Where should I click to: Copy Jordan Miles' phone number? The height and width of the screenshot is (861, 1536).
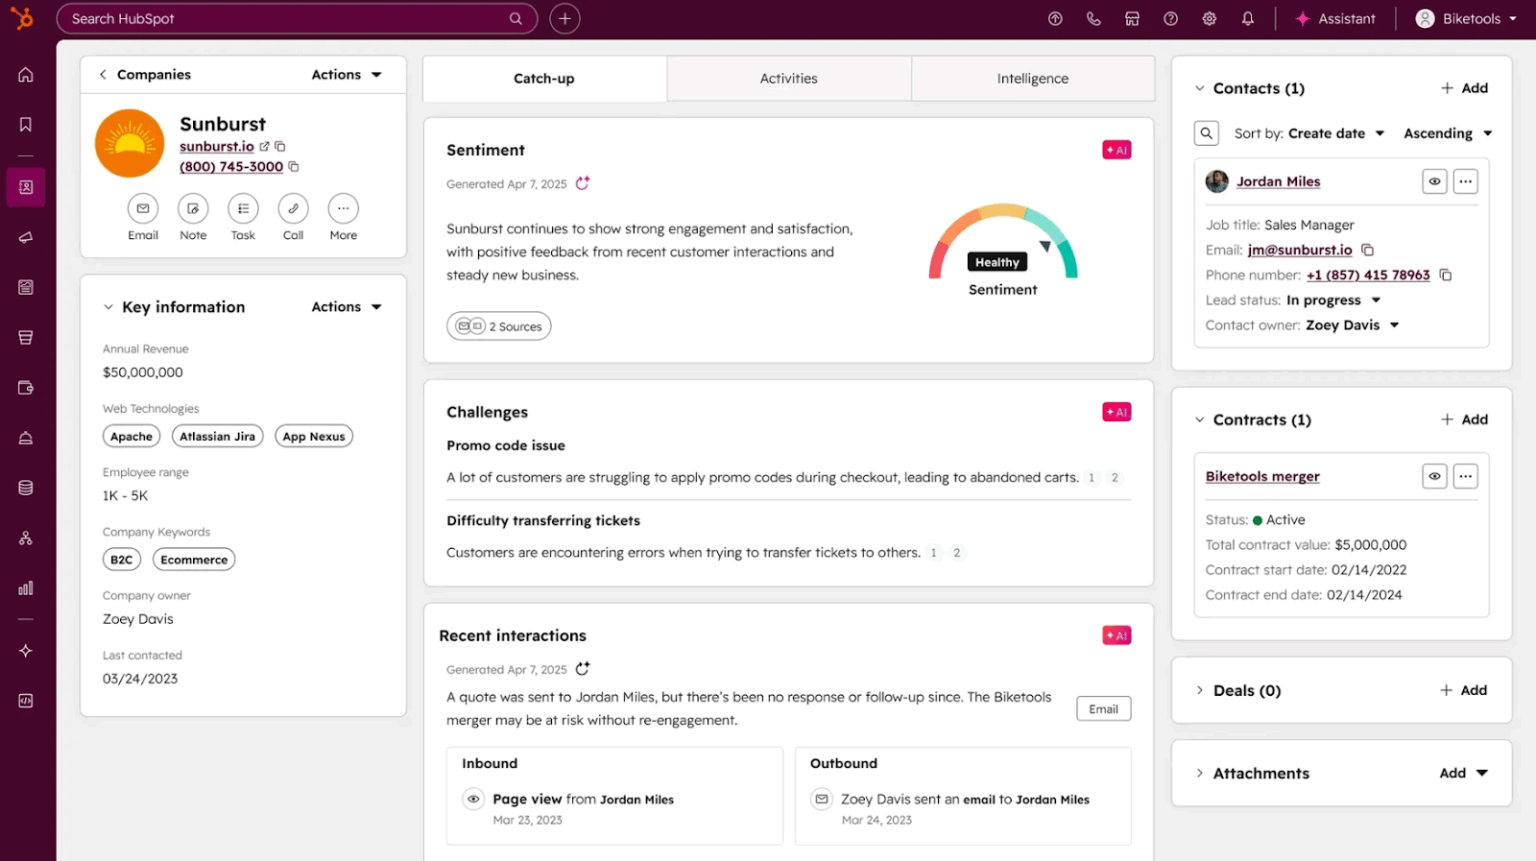(x=1445, y=275)
